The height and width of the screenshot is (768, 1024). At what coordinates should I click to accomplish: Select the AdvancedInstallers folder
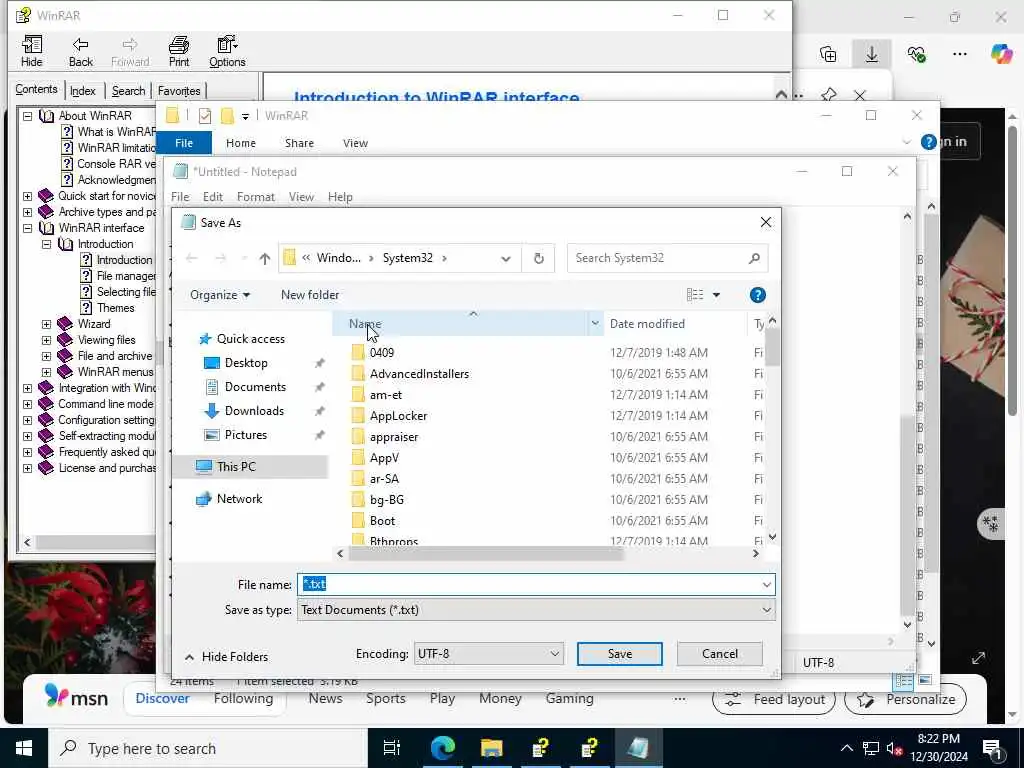pos(419,374)
